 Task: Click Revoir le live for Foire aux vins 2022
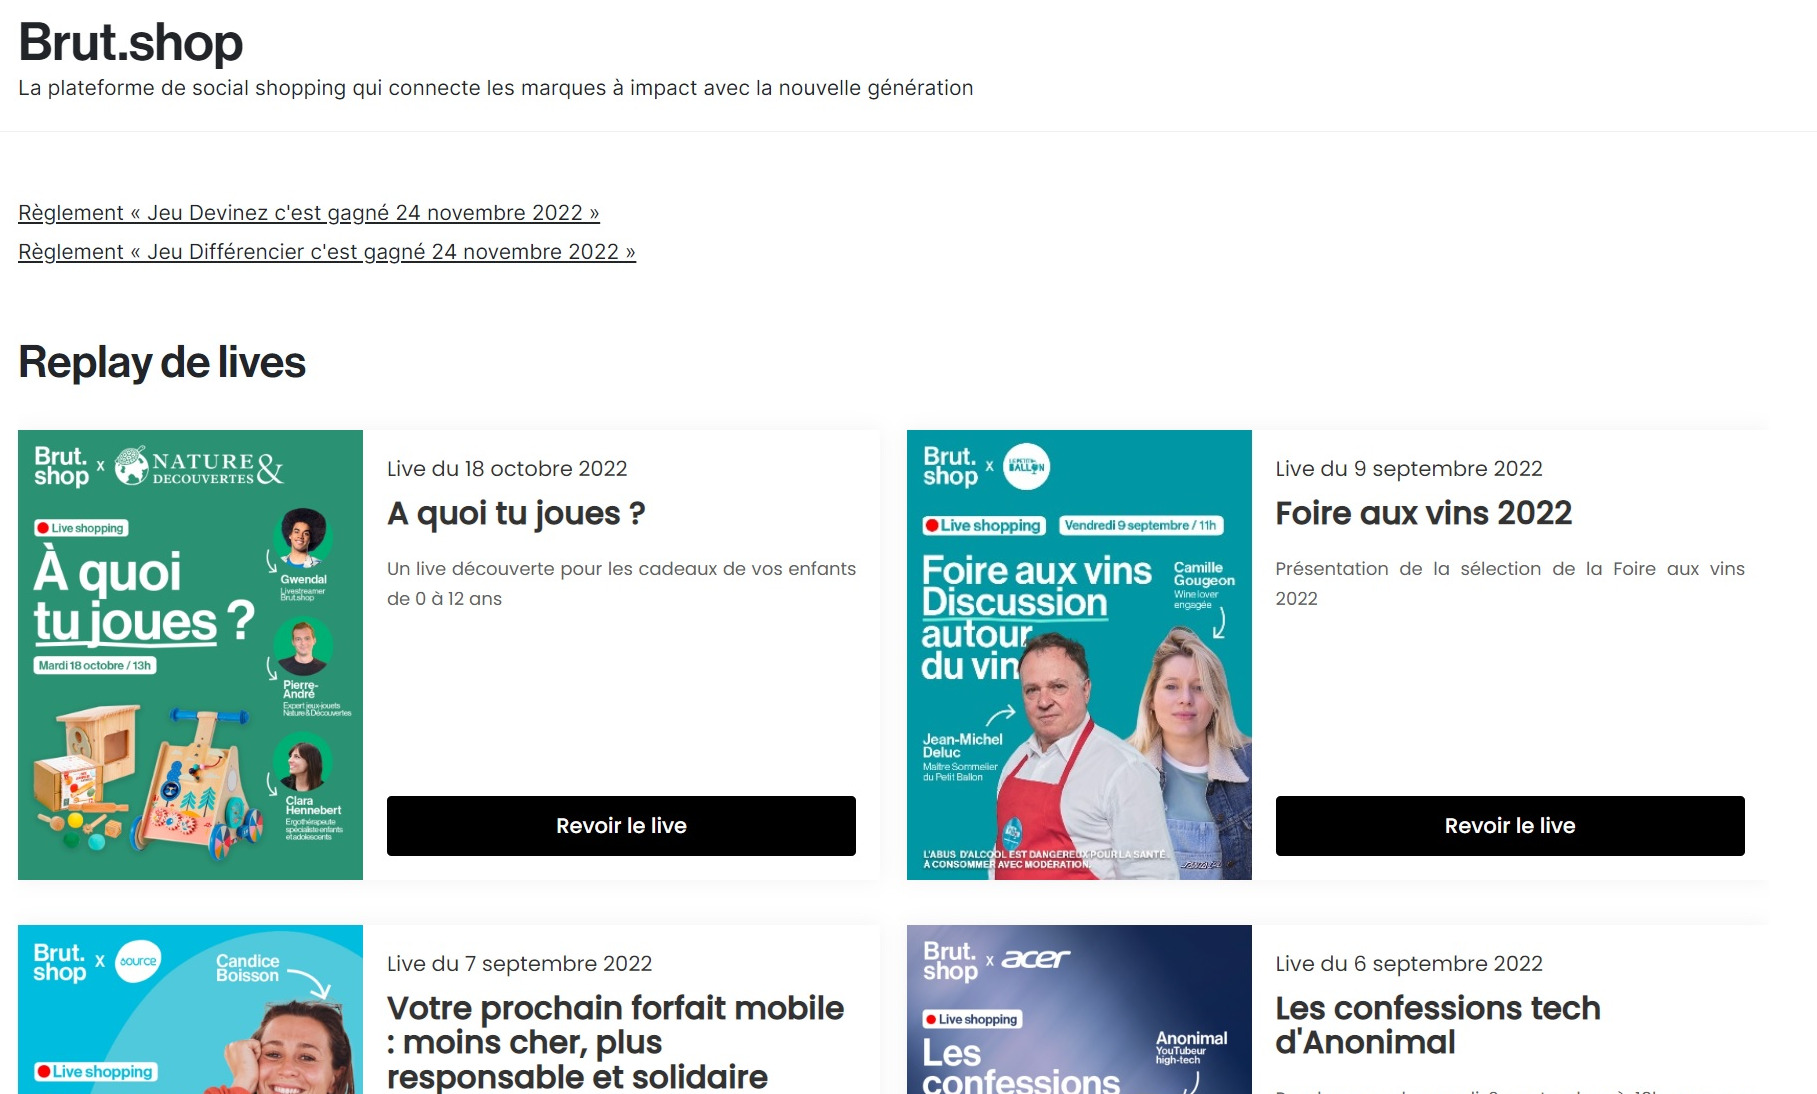[x=1510, y=826]
